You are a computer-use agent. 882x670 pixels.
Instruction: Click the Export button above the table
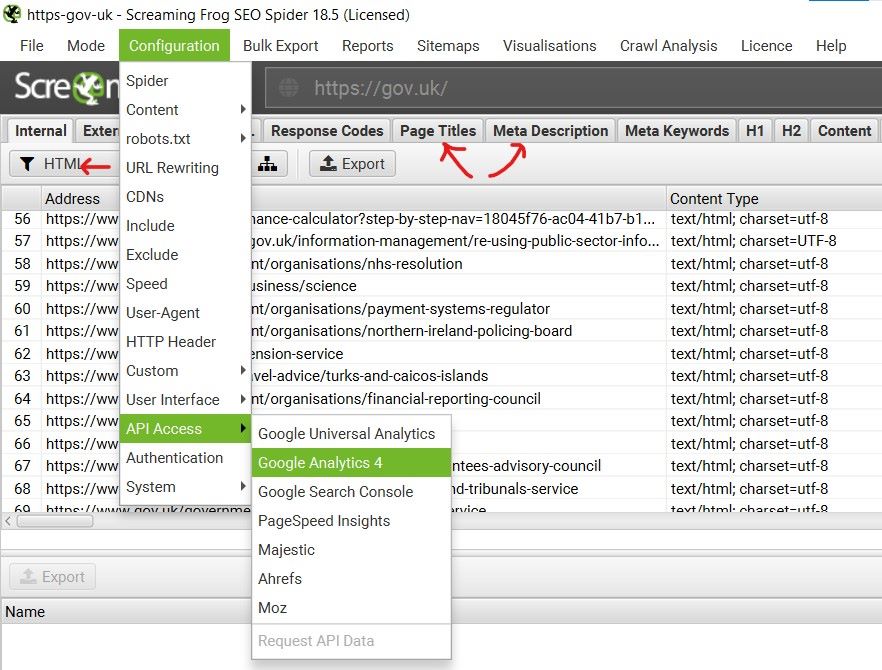click(x=352, y=163)
